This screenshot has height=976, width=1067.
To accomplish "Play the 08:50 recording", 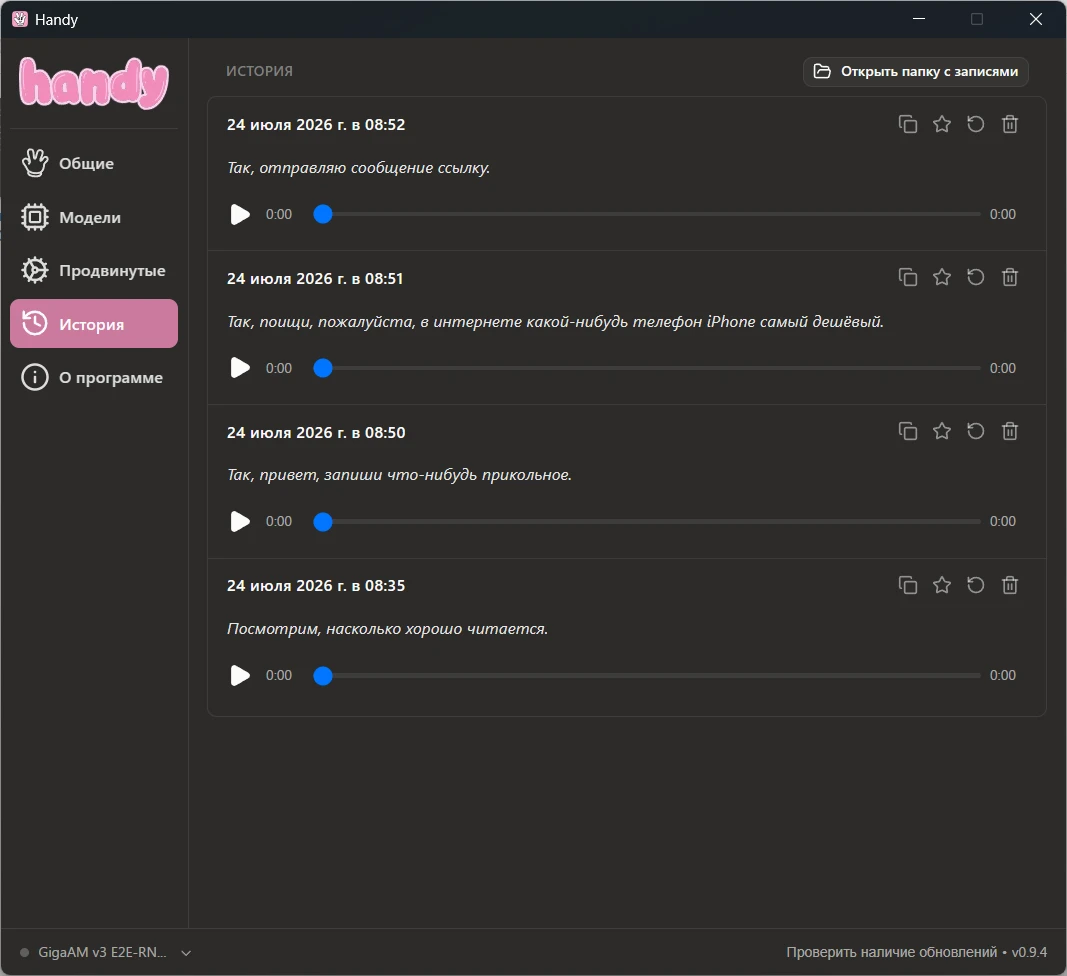I will (240, 521).
